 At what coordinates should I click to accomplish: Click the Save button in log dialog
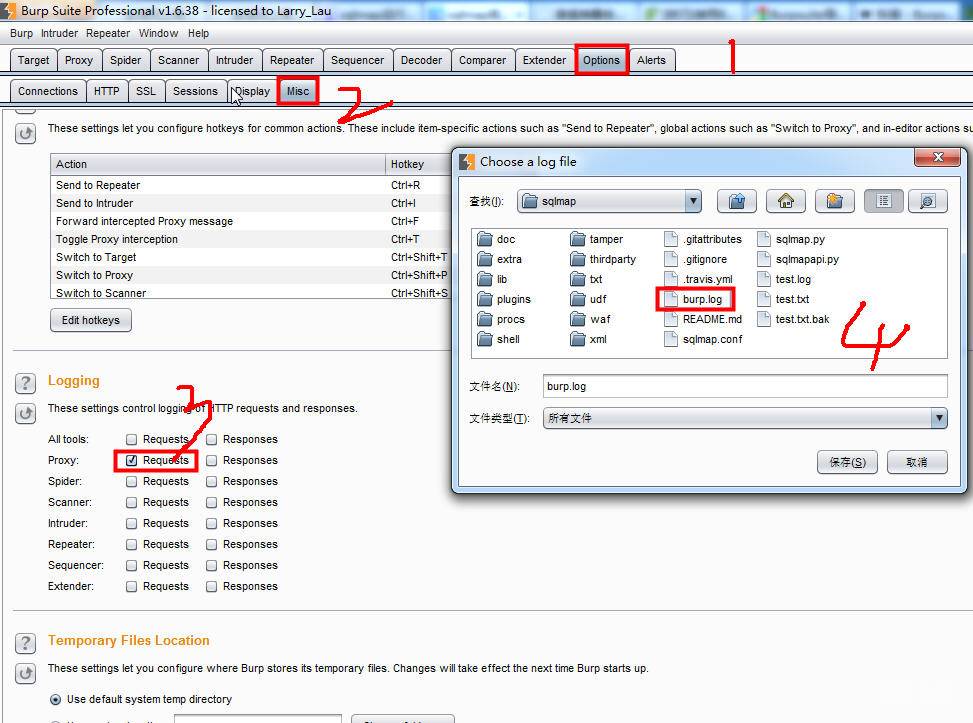tap(847, 462)
